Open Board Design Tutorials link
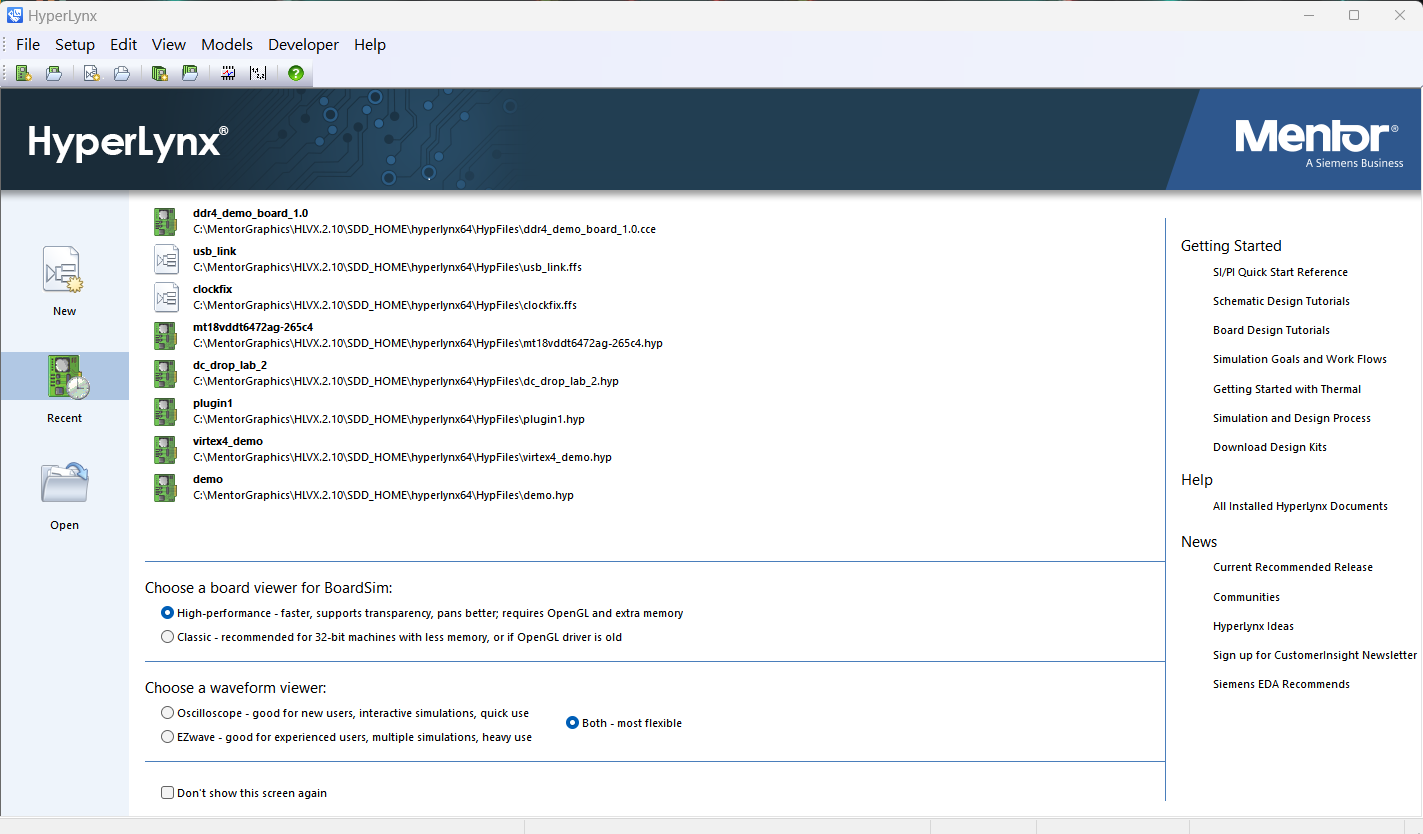This screenshot has height=834, width=1423. 1271,330
